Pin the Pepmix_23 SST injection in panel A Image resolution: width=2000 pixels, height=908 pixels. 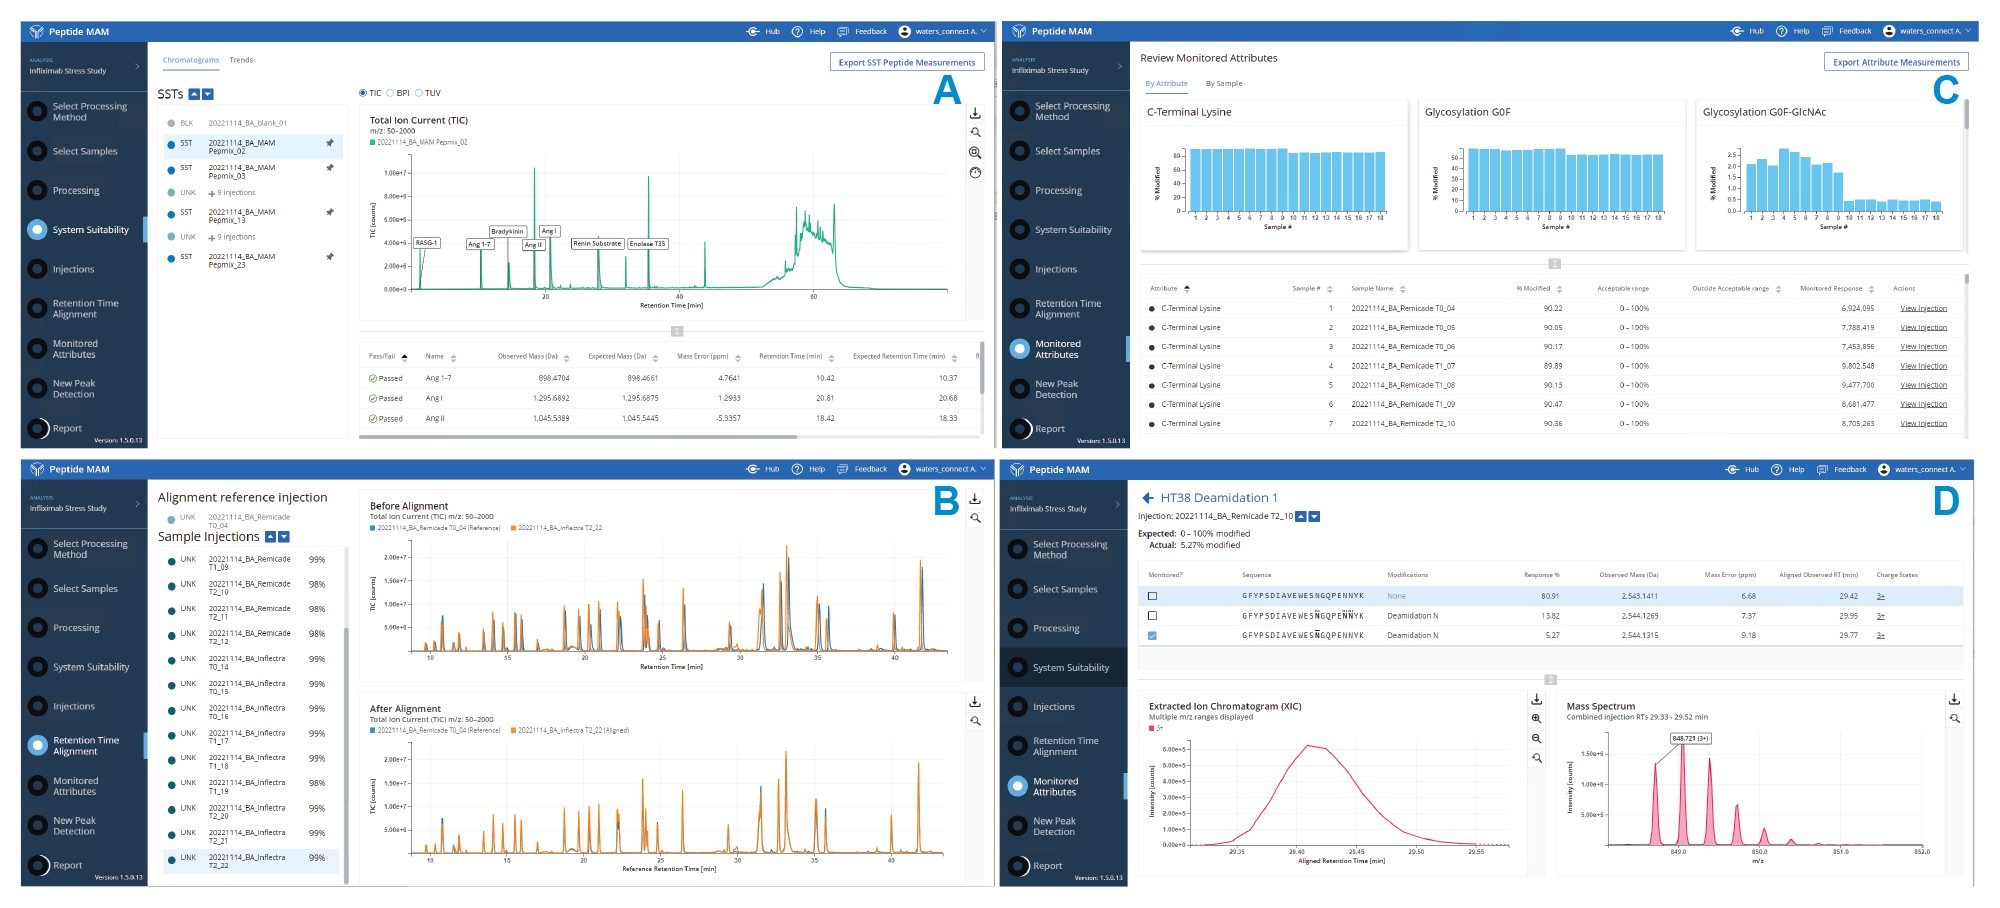coord(330,256)
